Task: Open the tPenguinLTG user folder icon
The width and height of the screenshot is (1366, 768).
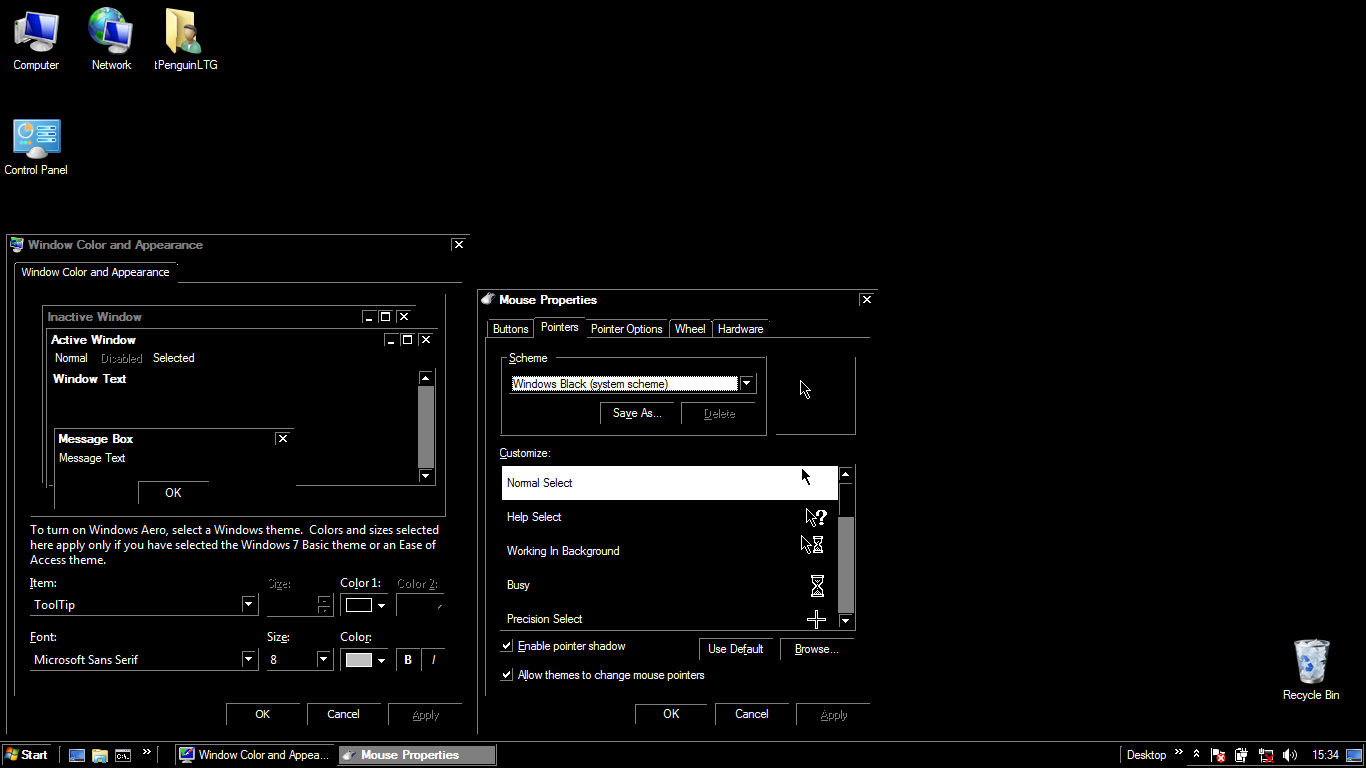Action: pyautogui.click(x=185, y=40)
